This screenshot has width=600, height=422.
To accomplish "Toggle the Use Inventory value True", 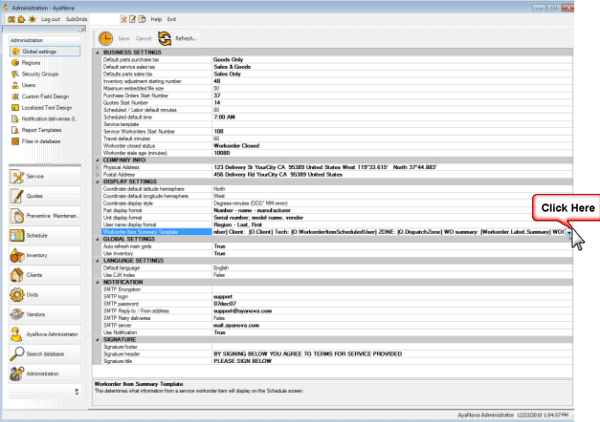I will tap(392, 254).
